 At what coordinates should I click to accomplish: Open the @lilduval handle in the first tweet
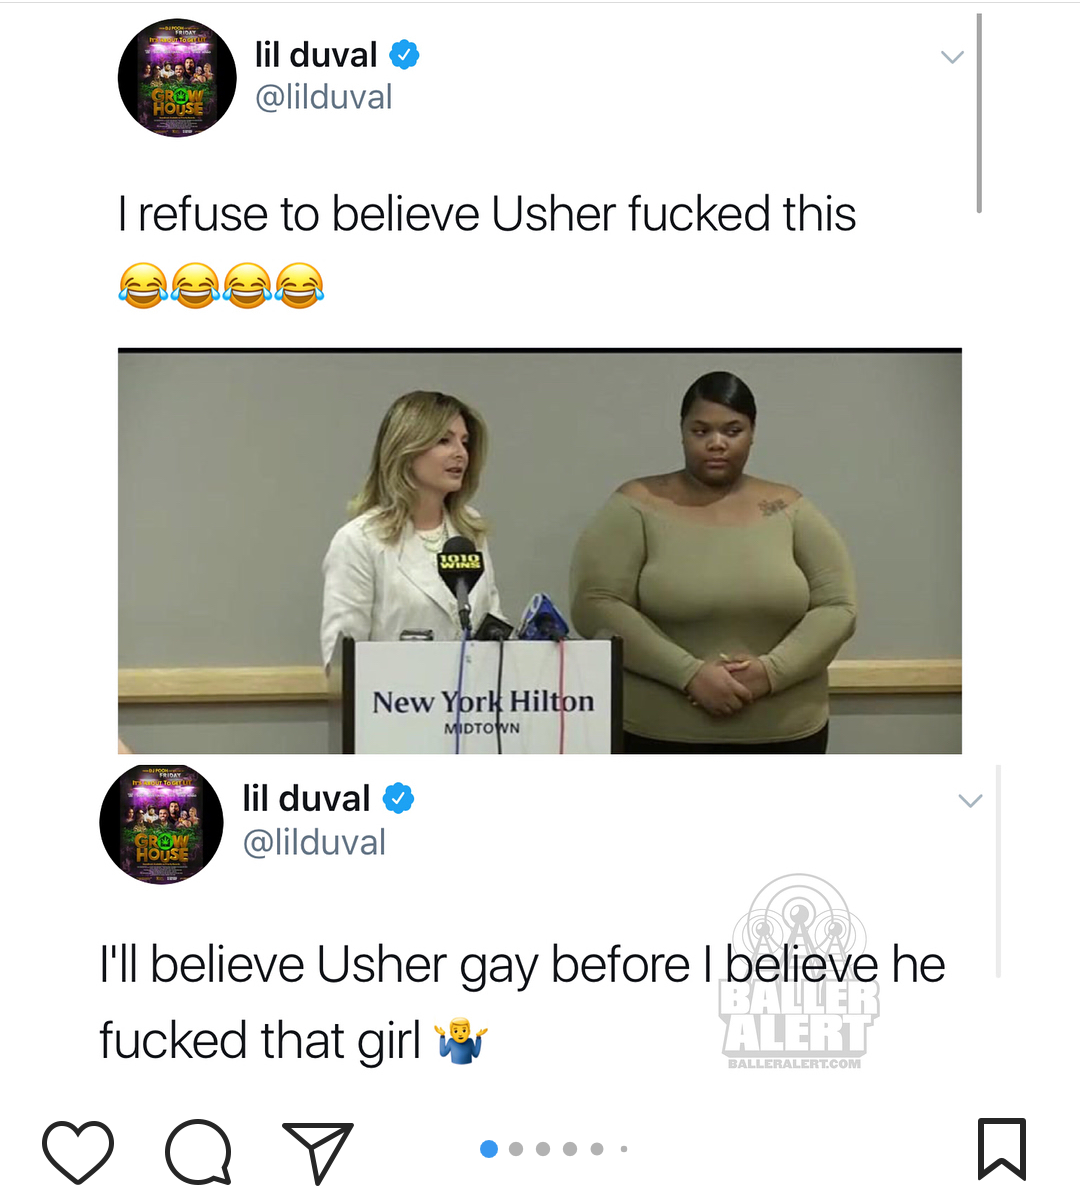click(x=324, y=98)
